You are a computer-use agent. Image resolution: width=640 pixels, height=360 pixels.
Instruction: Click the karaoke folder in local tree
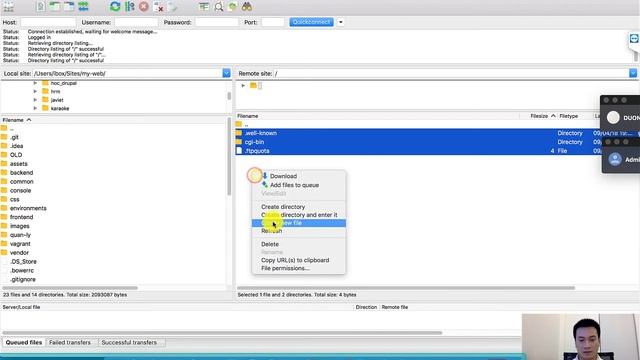coord(60,109)
